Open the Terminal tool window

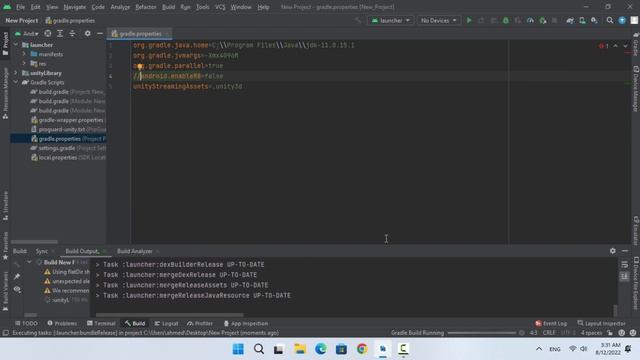pos(101,323)
